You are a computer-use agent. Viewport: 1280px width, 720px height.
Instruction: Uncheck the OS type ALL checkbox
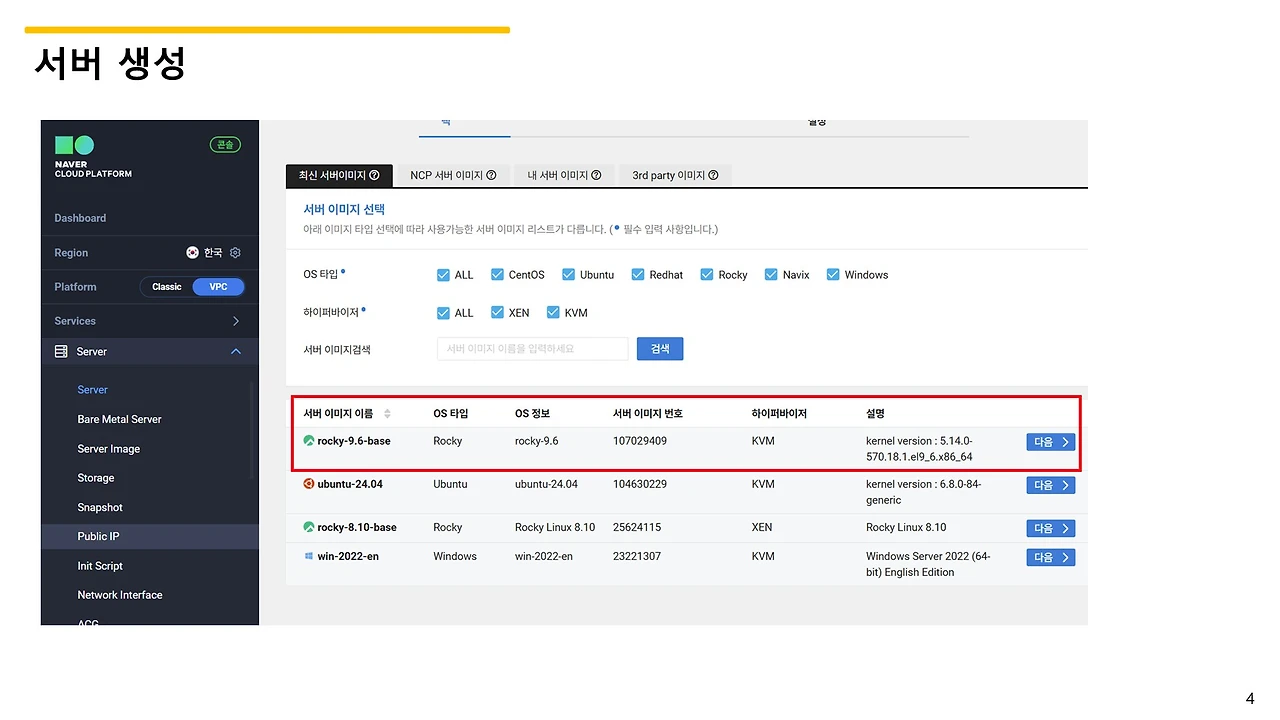444,275
